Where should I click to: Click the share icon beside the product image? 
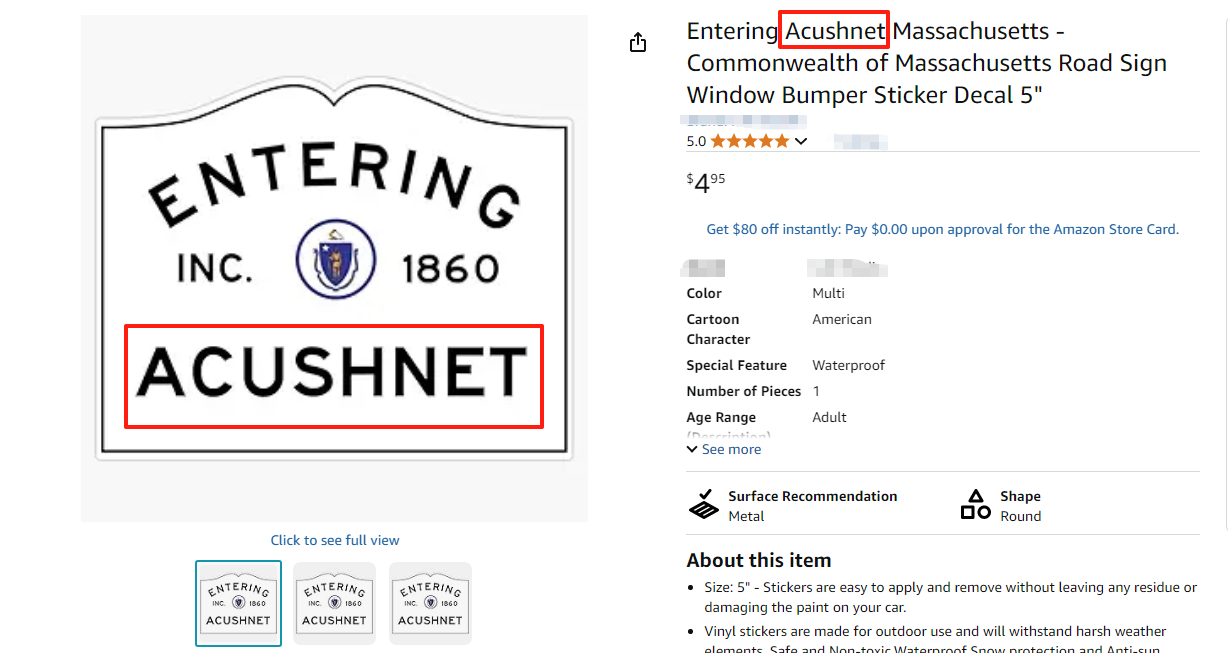638,43
